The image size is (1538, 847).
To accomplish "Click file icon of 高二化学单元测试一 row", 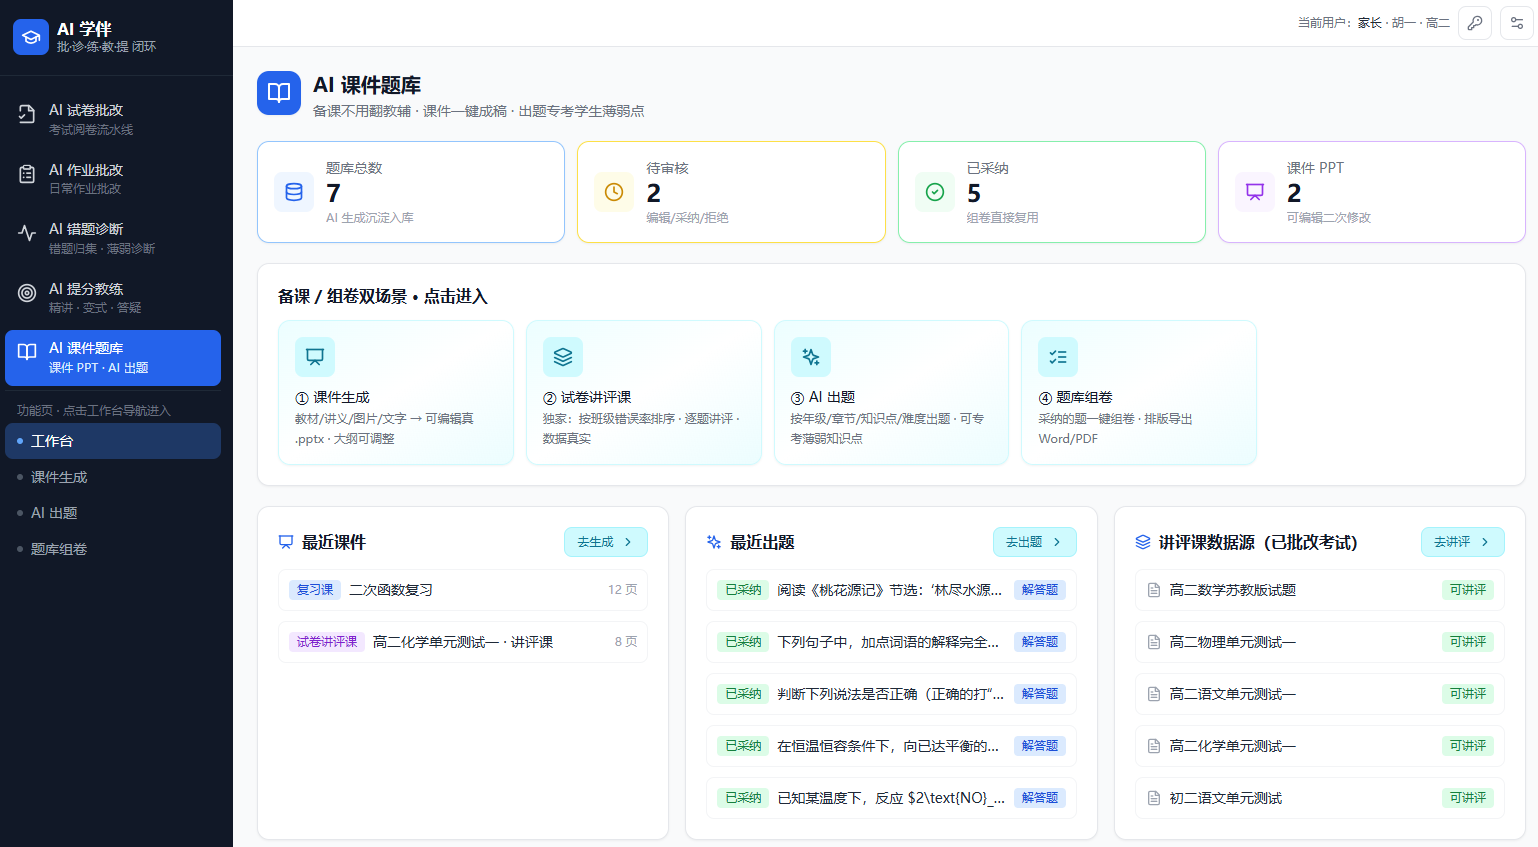I will (1154, 746).
